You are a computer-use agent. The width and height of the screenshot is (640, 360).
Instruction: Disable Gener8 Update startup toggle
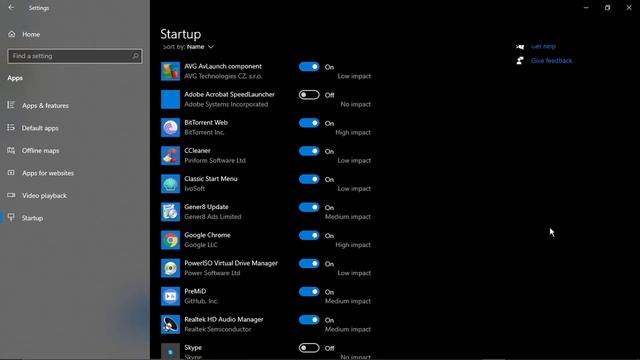click(x=309, y=207)
